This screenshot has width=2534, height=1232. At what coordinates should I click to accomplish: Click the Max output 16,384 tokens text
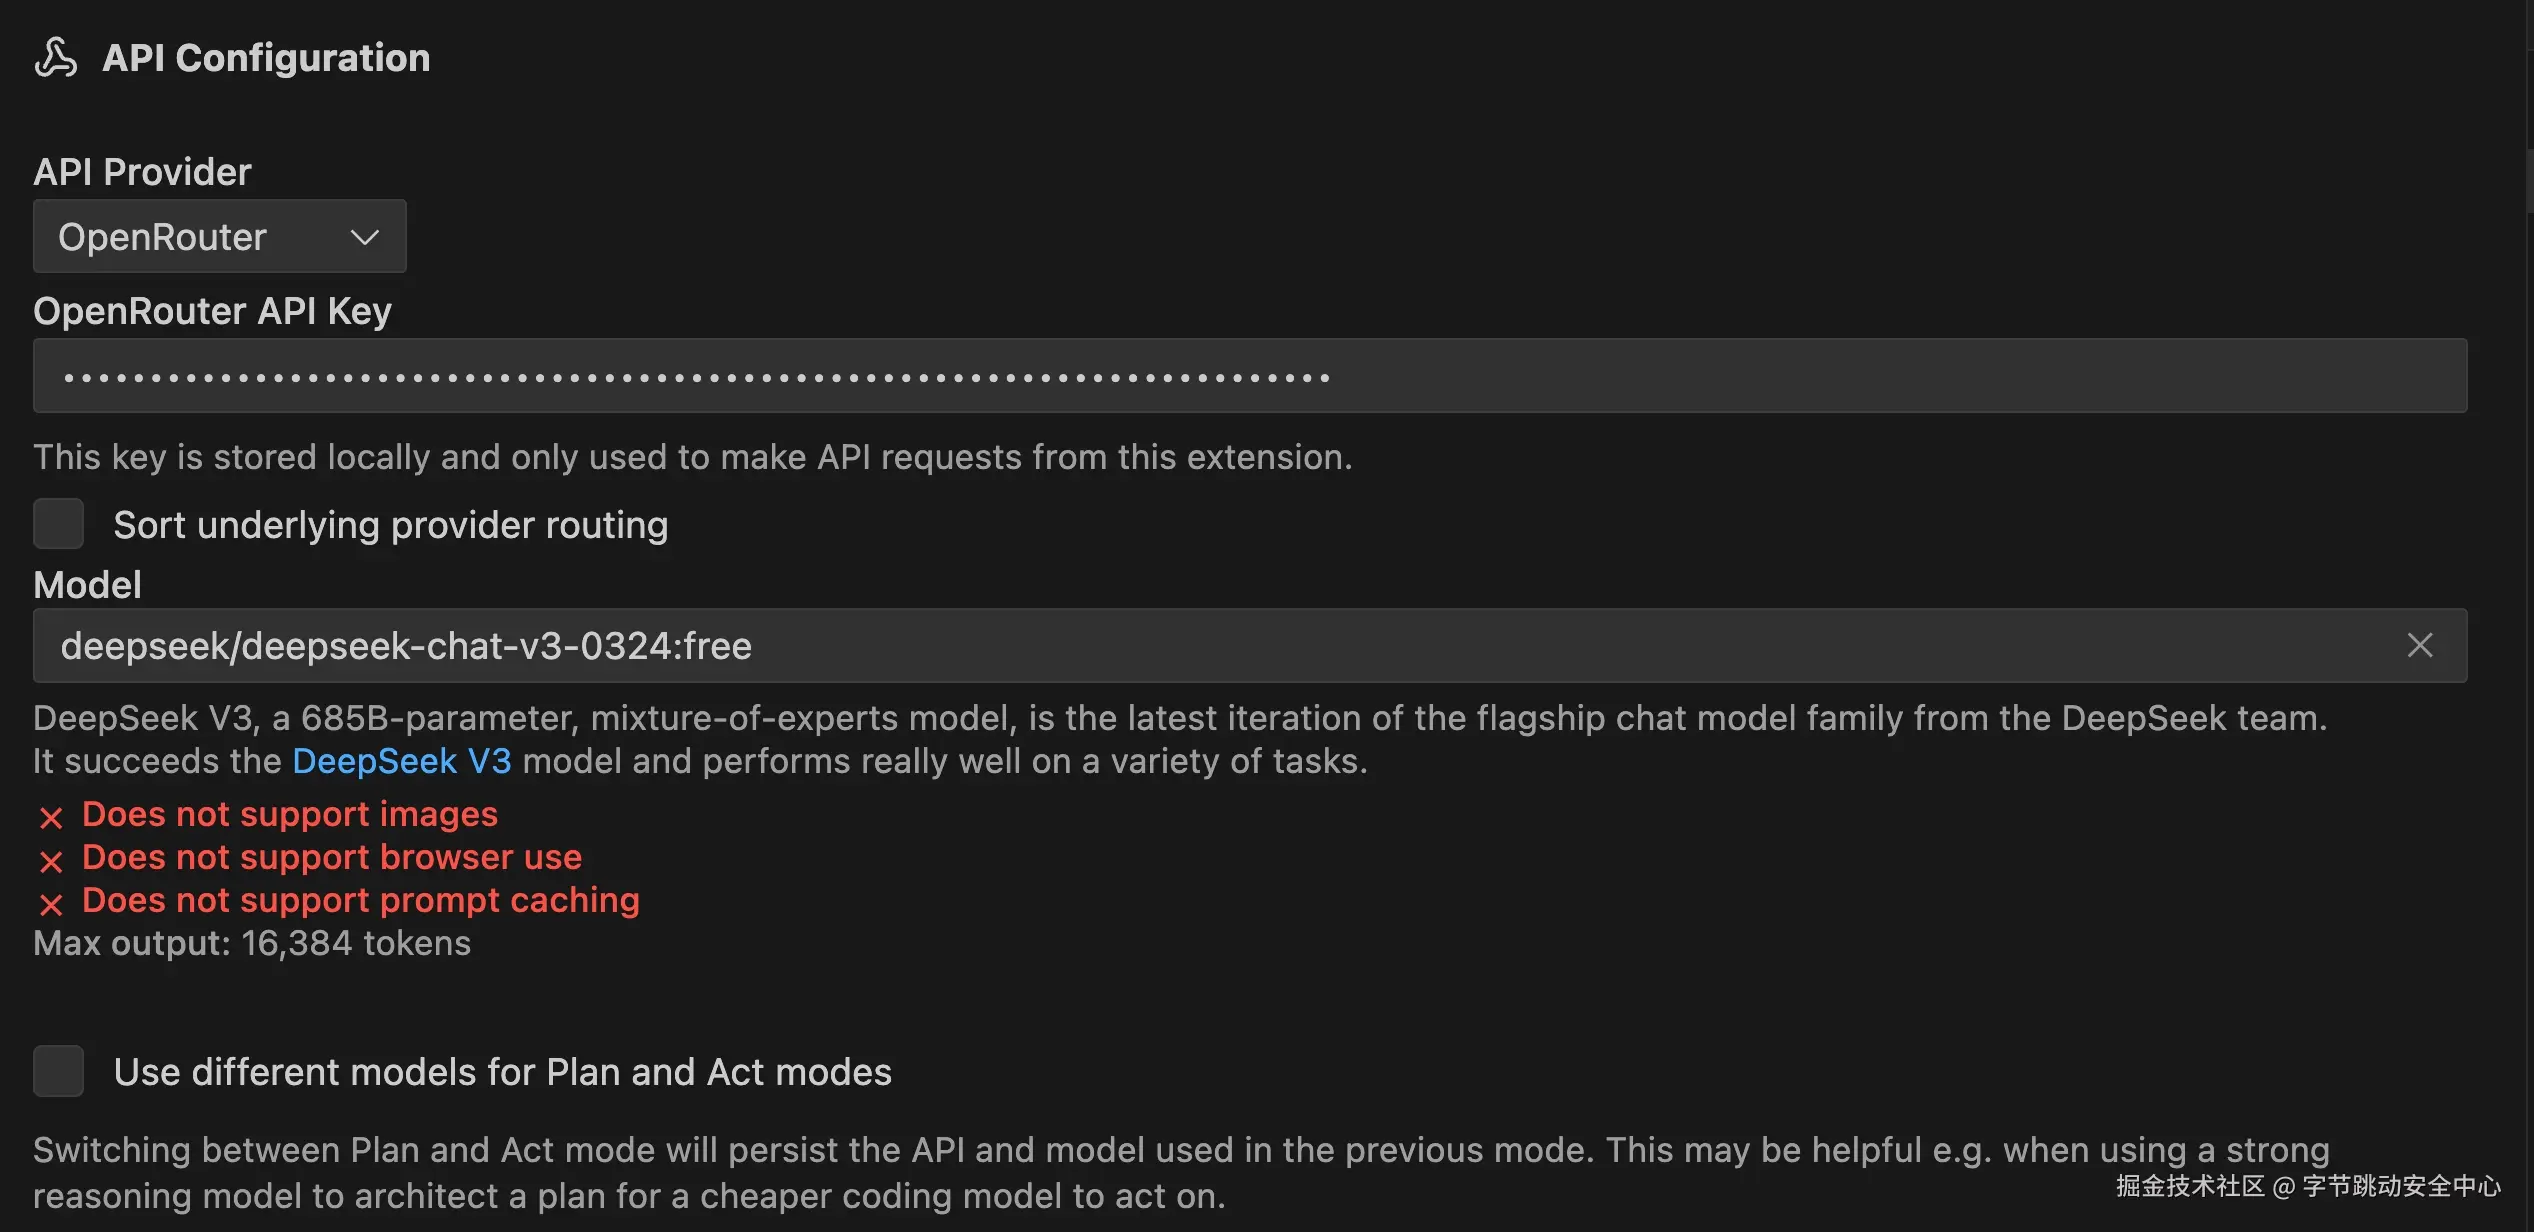[x=252, y=943]
